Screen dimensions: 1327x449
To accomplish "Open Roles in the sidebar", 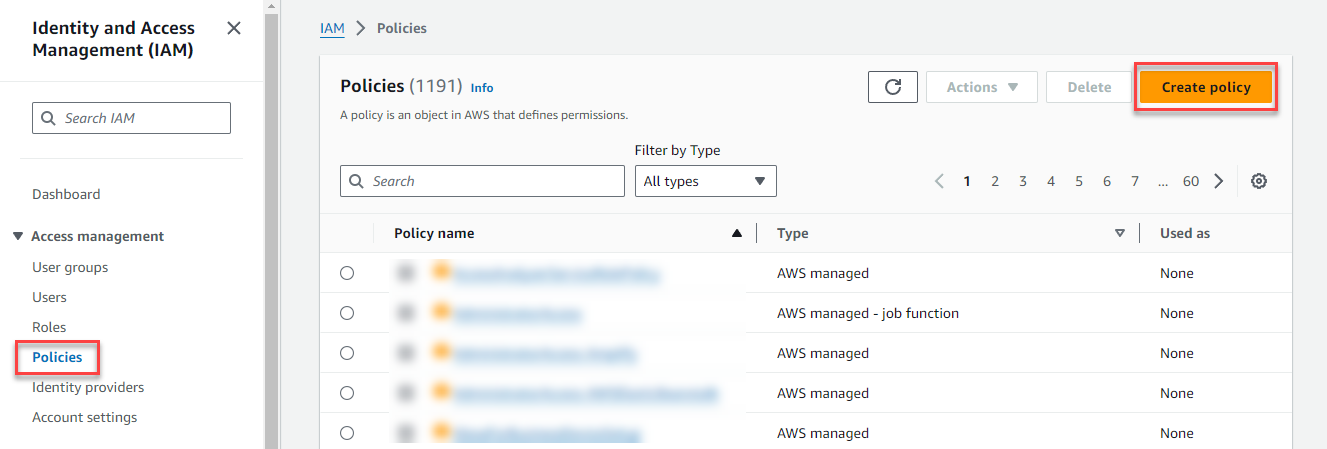I will (49, 327).
